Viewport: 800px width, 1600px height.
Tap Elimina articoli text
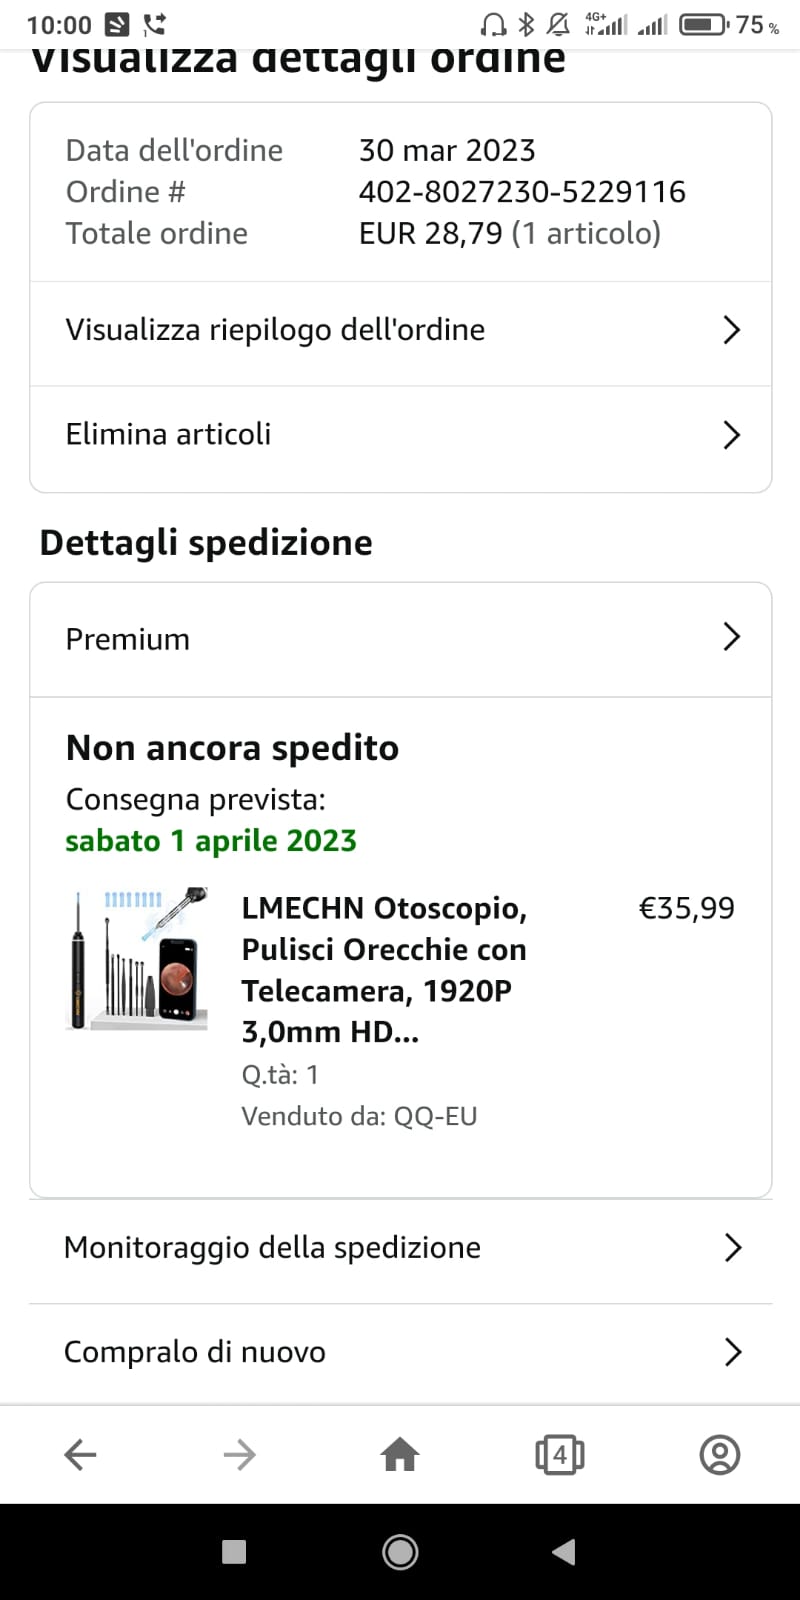[168, 434]
